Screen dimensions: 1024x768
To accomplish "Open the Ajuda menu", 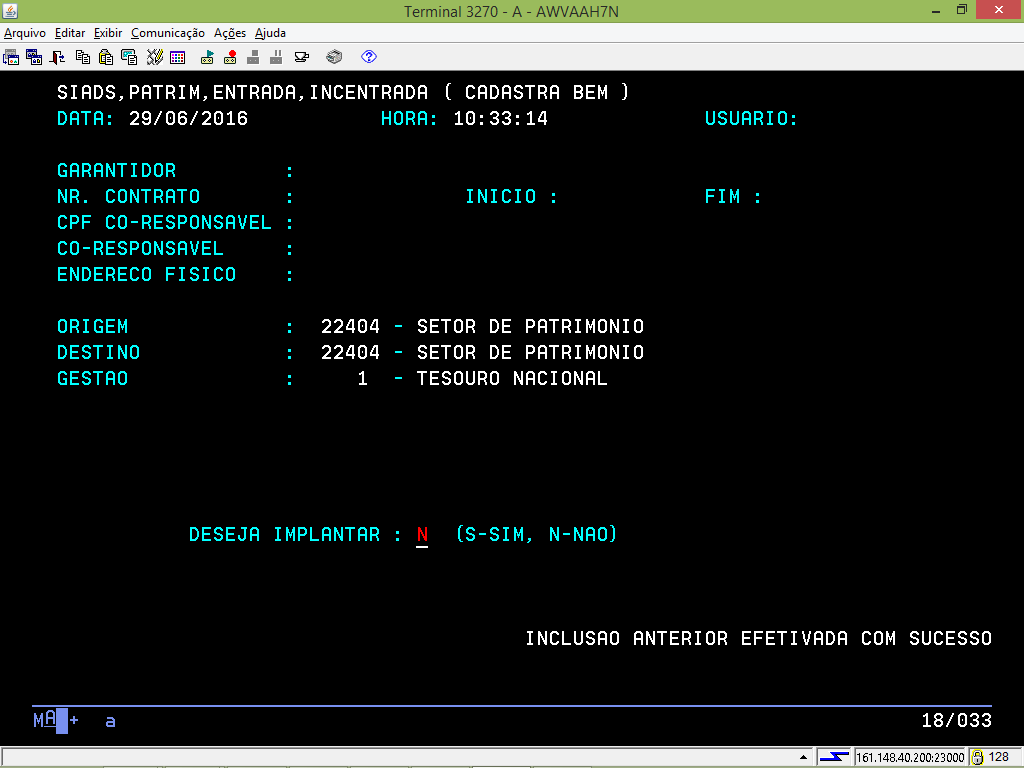I will point(270,33).
